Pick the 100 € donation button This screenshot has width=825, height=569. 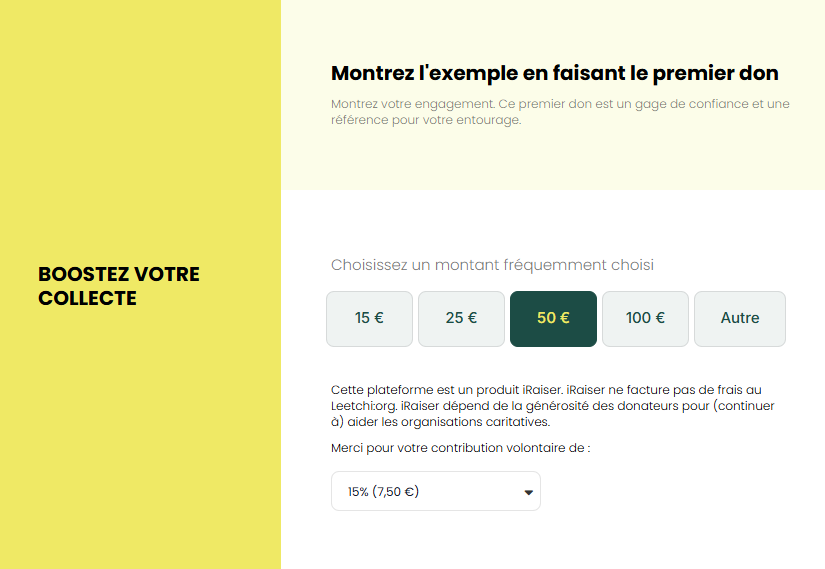(645, 319)
